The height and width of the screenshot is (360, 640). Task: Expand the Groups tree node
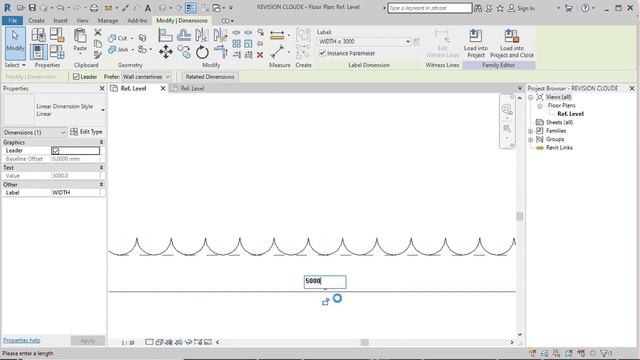click(531, 140)
